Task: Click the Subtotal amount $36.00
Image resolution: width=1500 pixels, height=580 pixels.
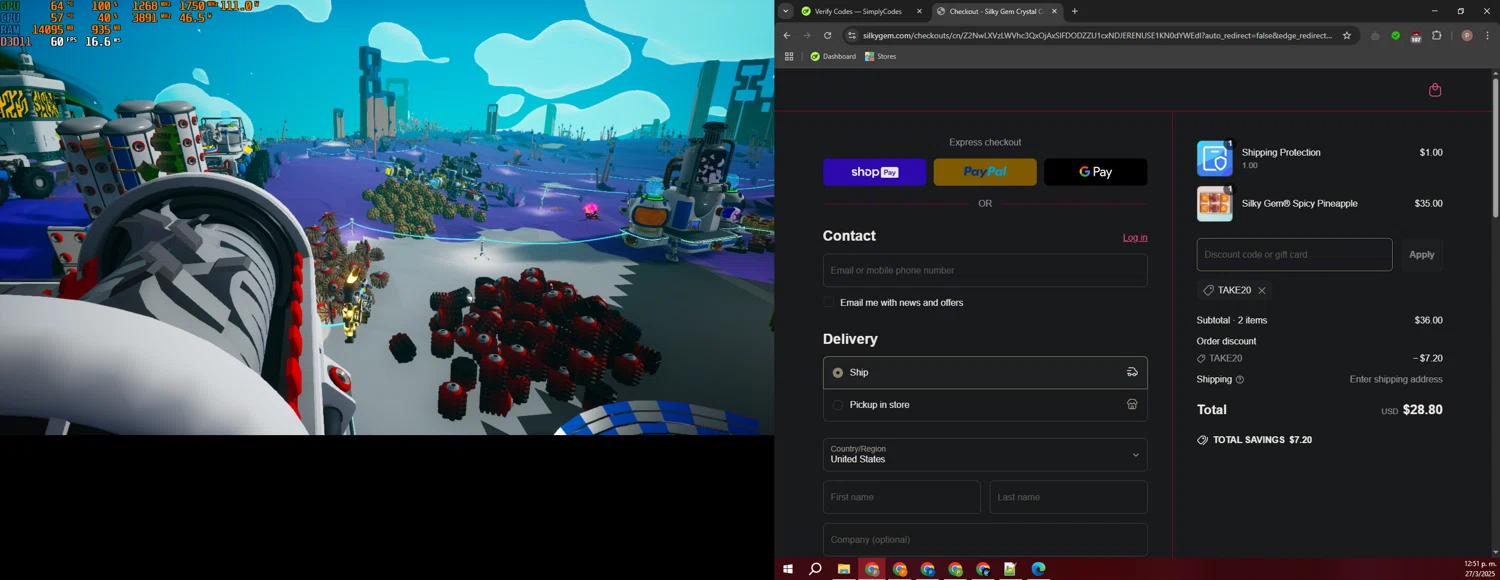Action: coord(1428,320)
